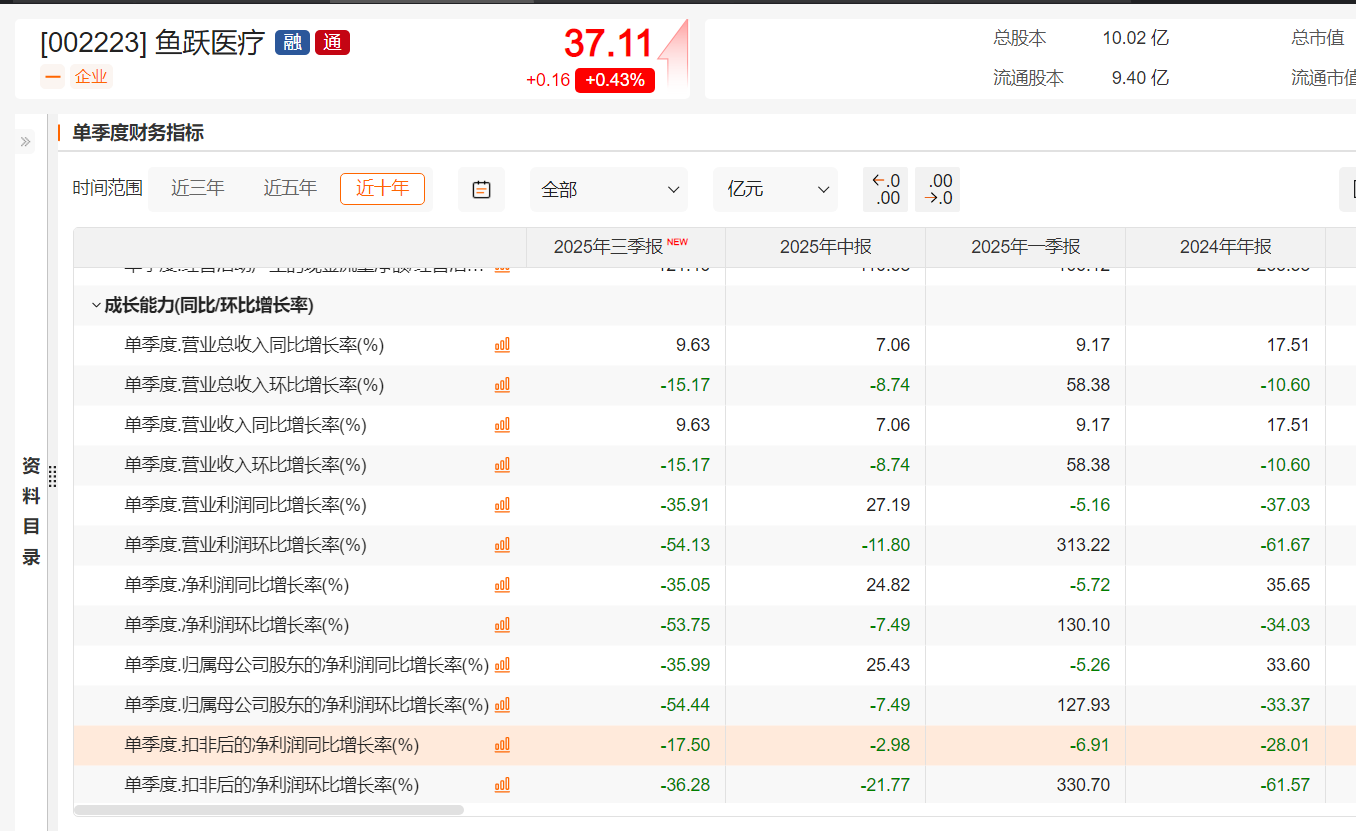Click the 2024年年报 column header
The height and width of the screenshot is (831, 1356).
(1225, 247)
